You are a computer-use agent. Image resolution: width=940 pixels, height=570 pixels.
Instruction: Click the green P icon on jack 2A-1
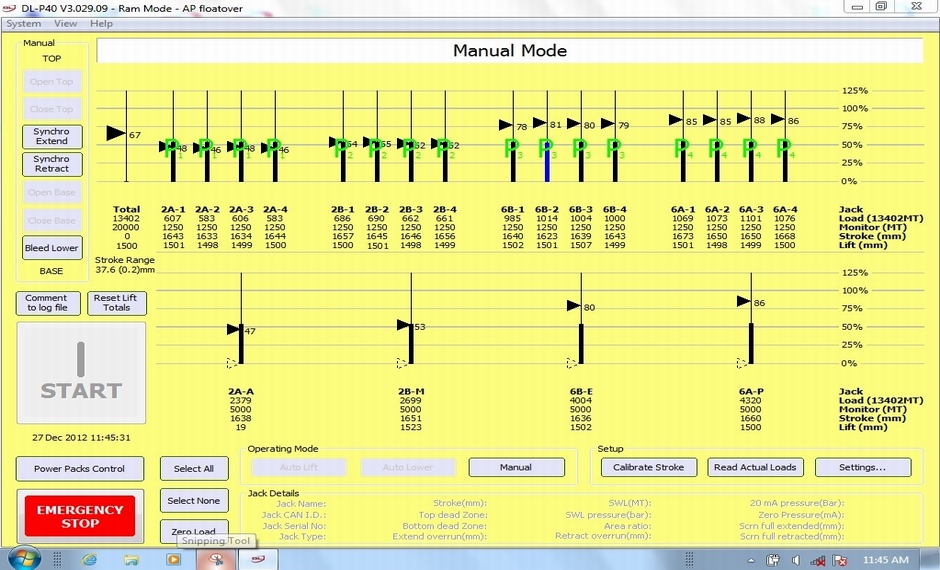coord(169,148)
